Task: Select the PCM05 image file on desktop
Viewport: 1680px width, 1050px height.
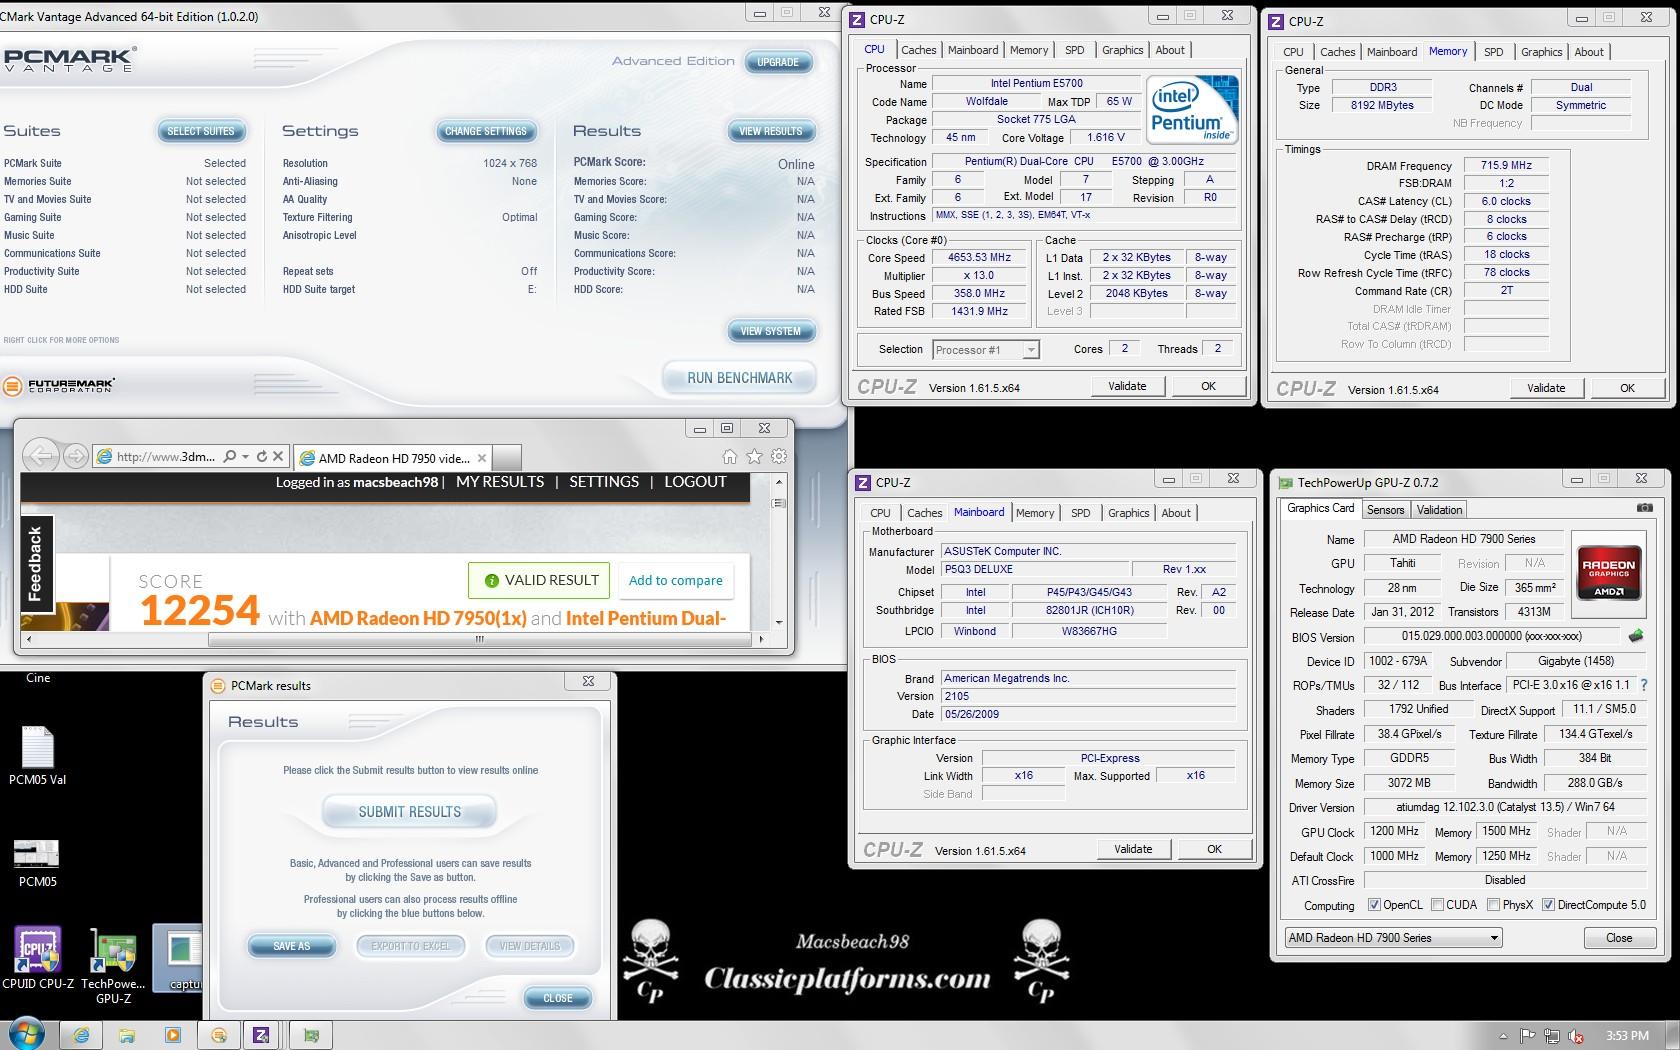Action: [x=37, y=864]
